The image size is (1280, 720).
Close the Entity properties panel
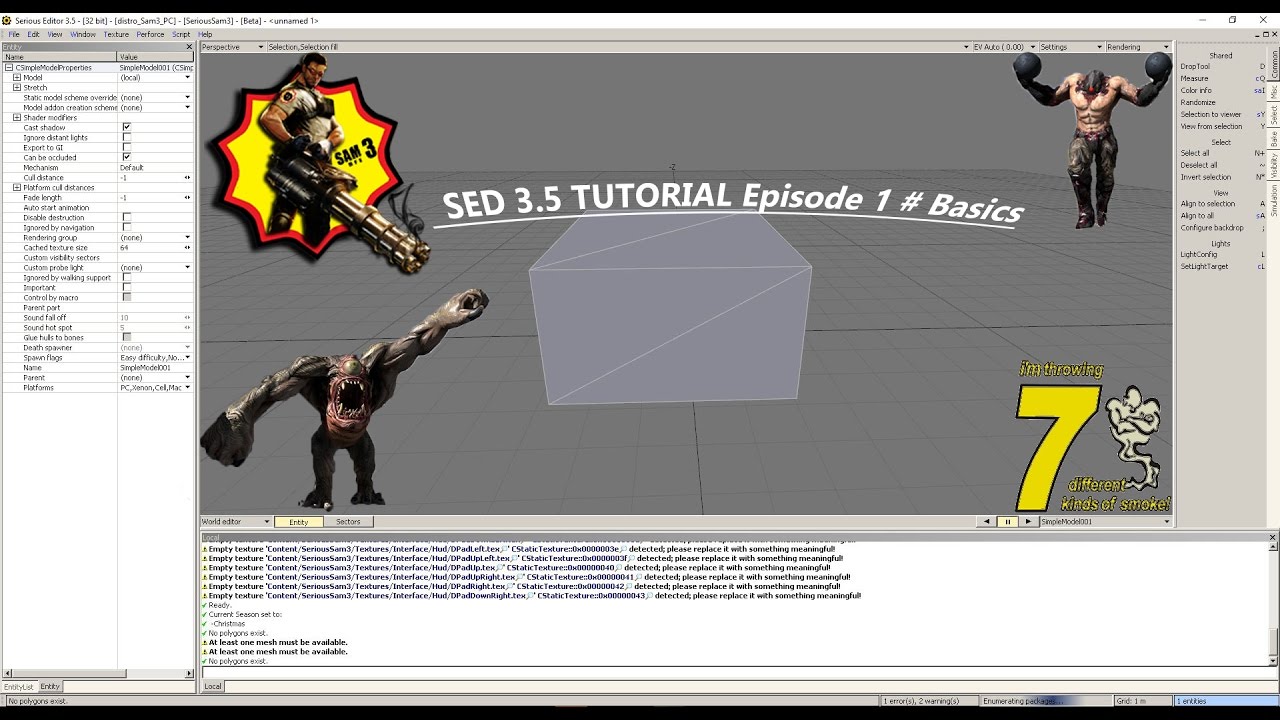point(189,47)
